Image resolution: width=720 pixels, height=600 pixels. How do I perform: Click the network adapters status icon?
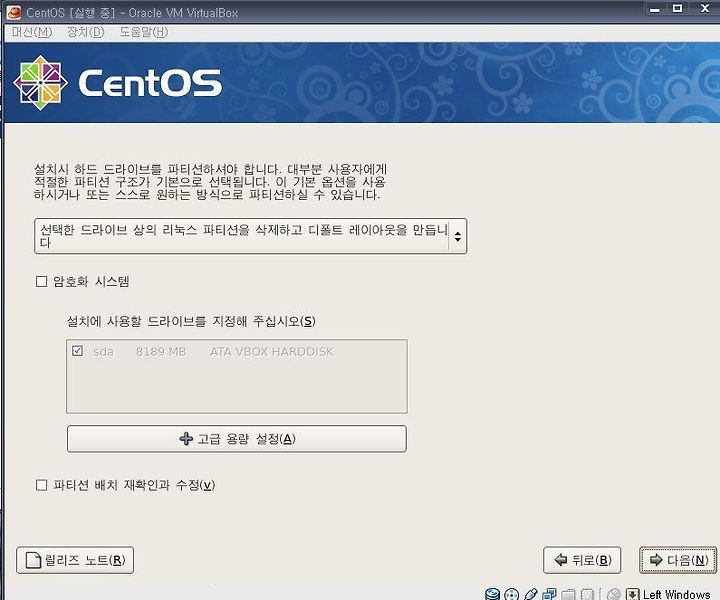coord(549,594)
